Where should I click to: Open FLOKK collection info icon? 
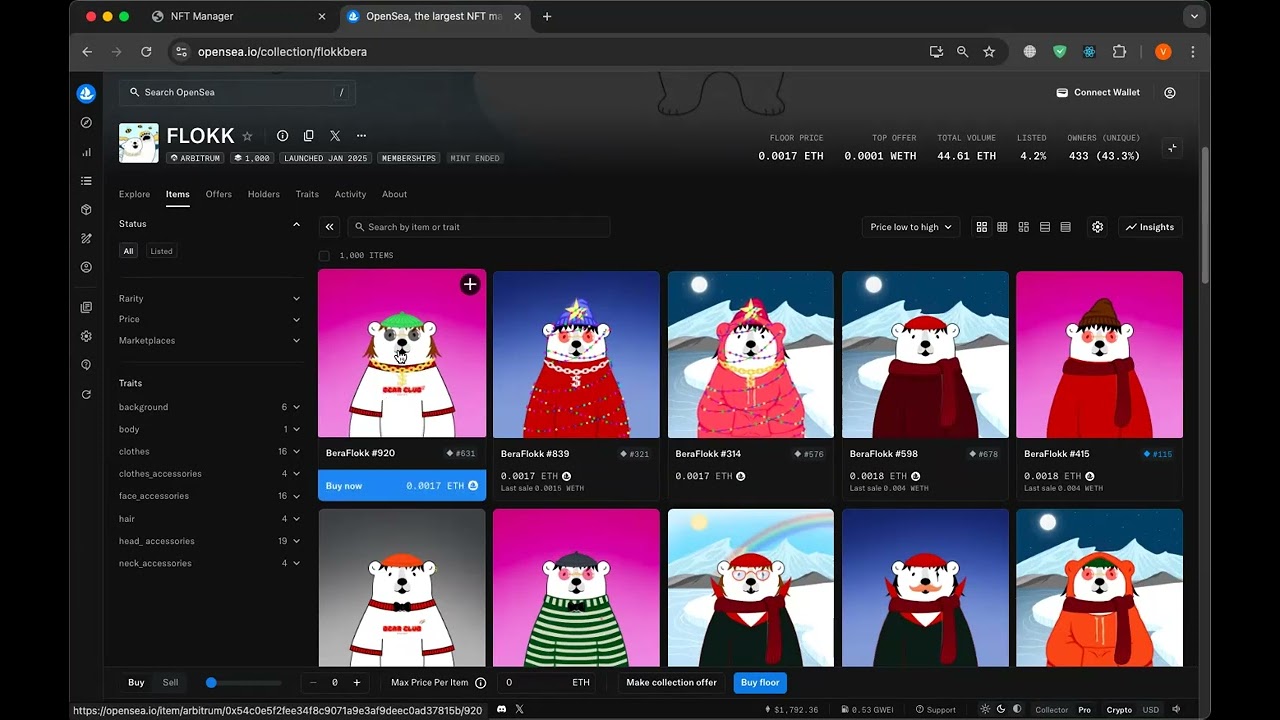(282, 136)
